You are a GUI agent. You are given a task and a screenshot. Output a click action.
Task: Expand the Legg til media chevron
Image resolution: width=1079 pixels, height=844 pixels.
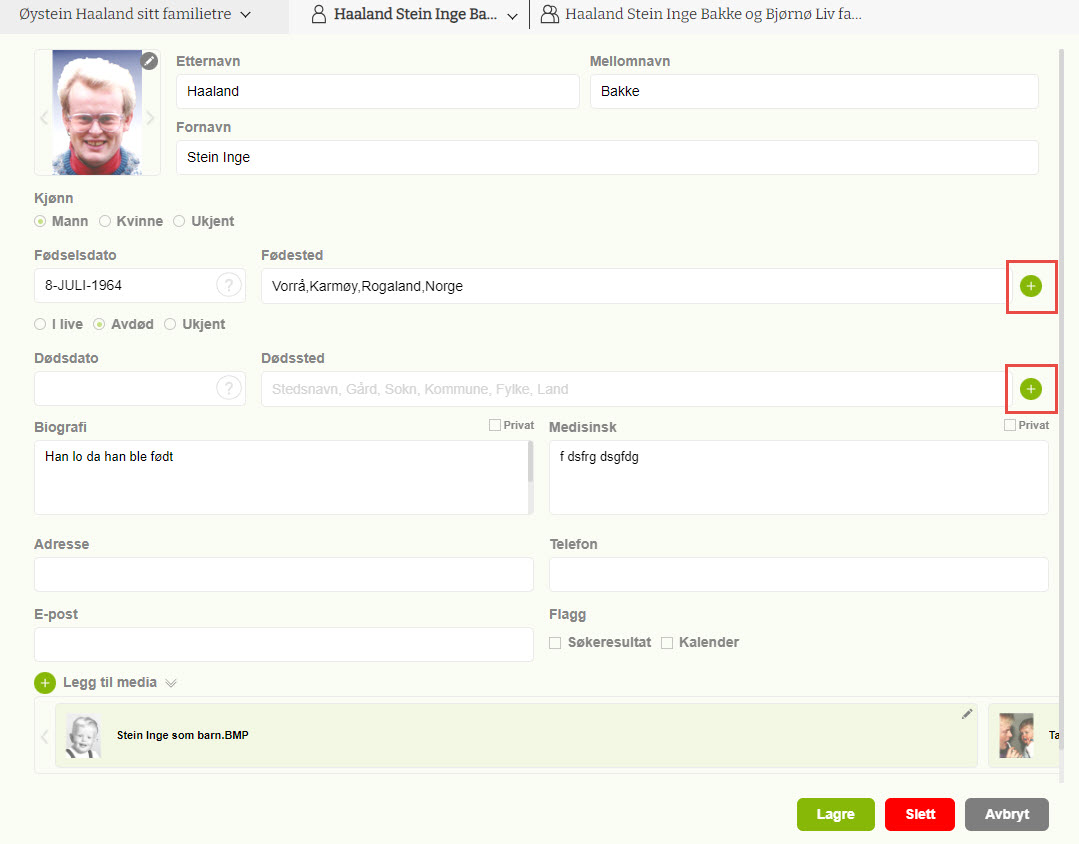pyautogui.click(x=171, y=683)
